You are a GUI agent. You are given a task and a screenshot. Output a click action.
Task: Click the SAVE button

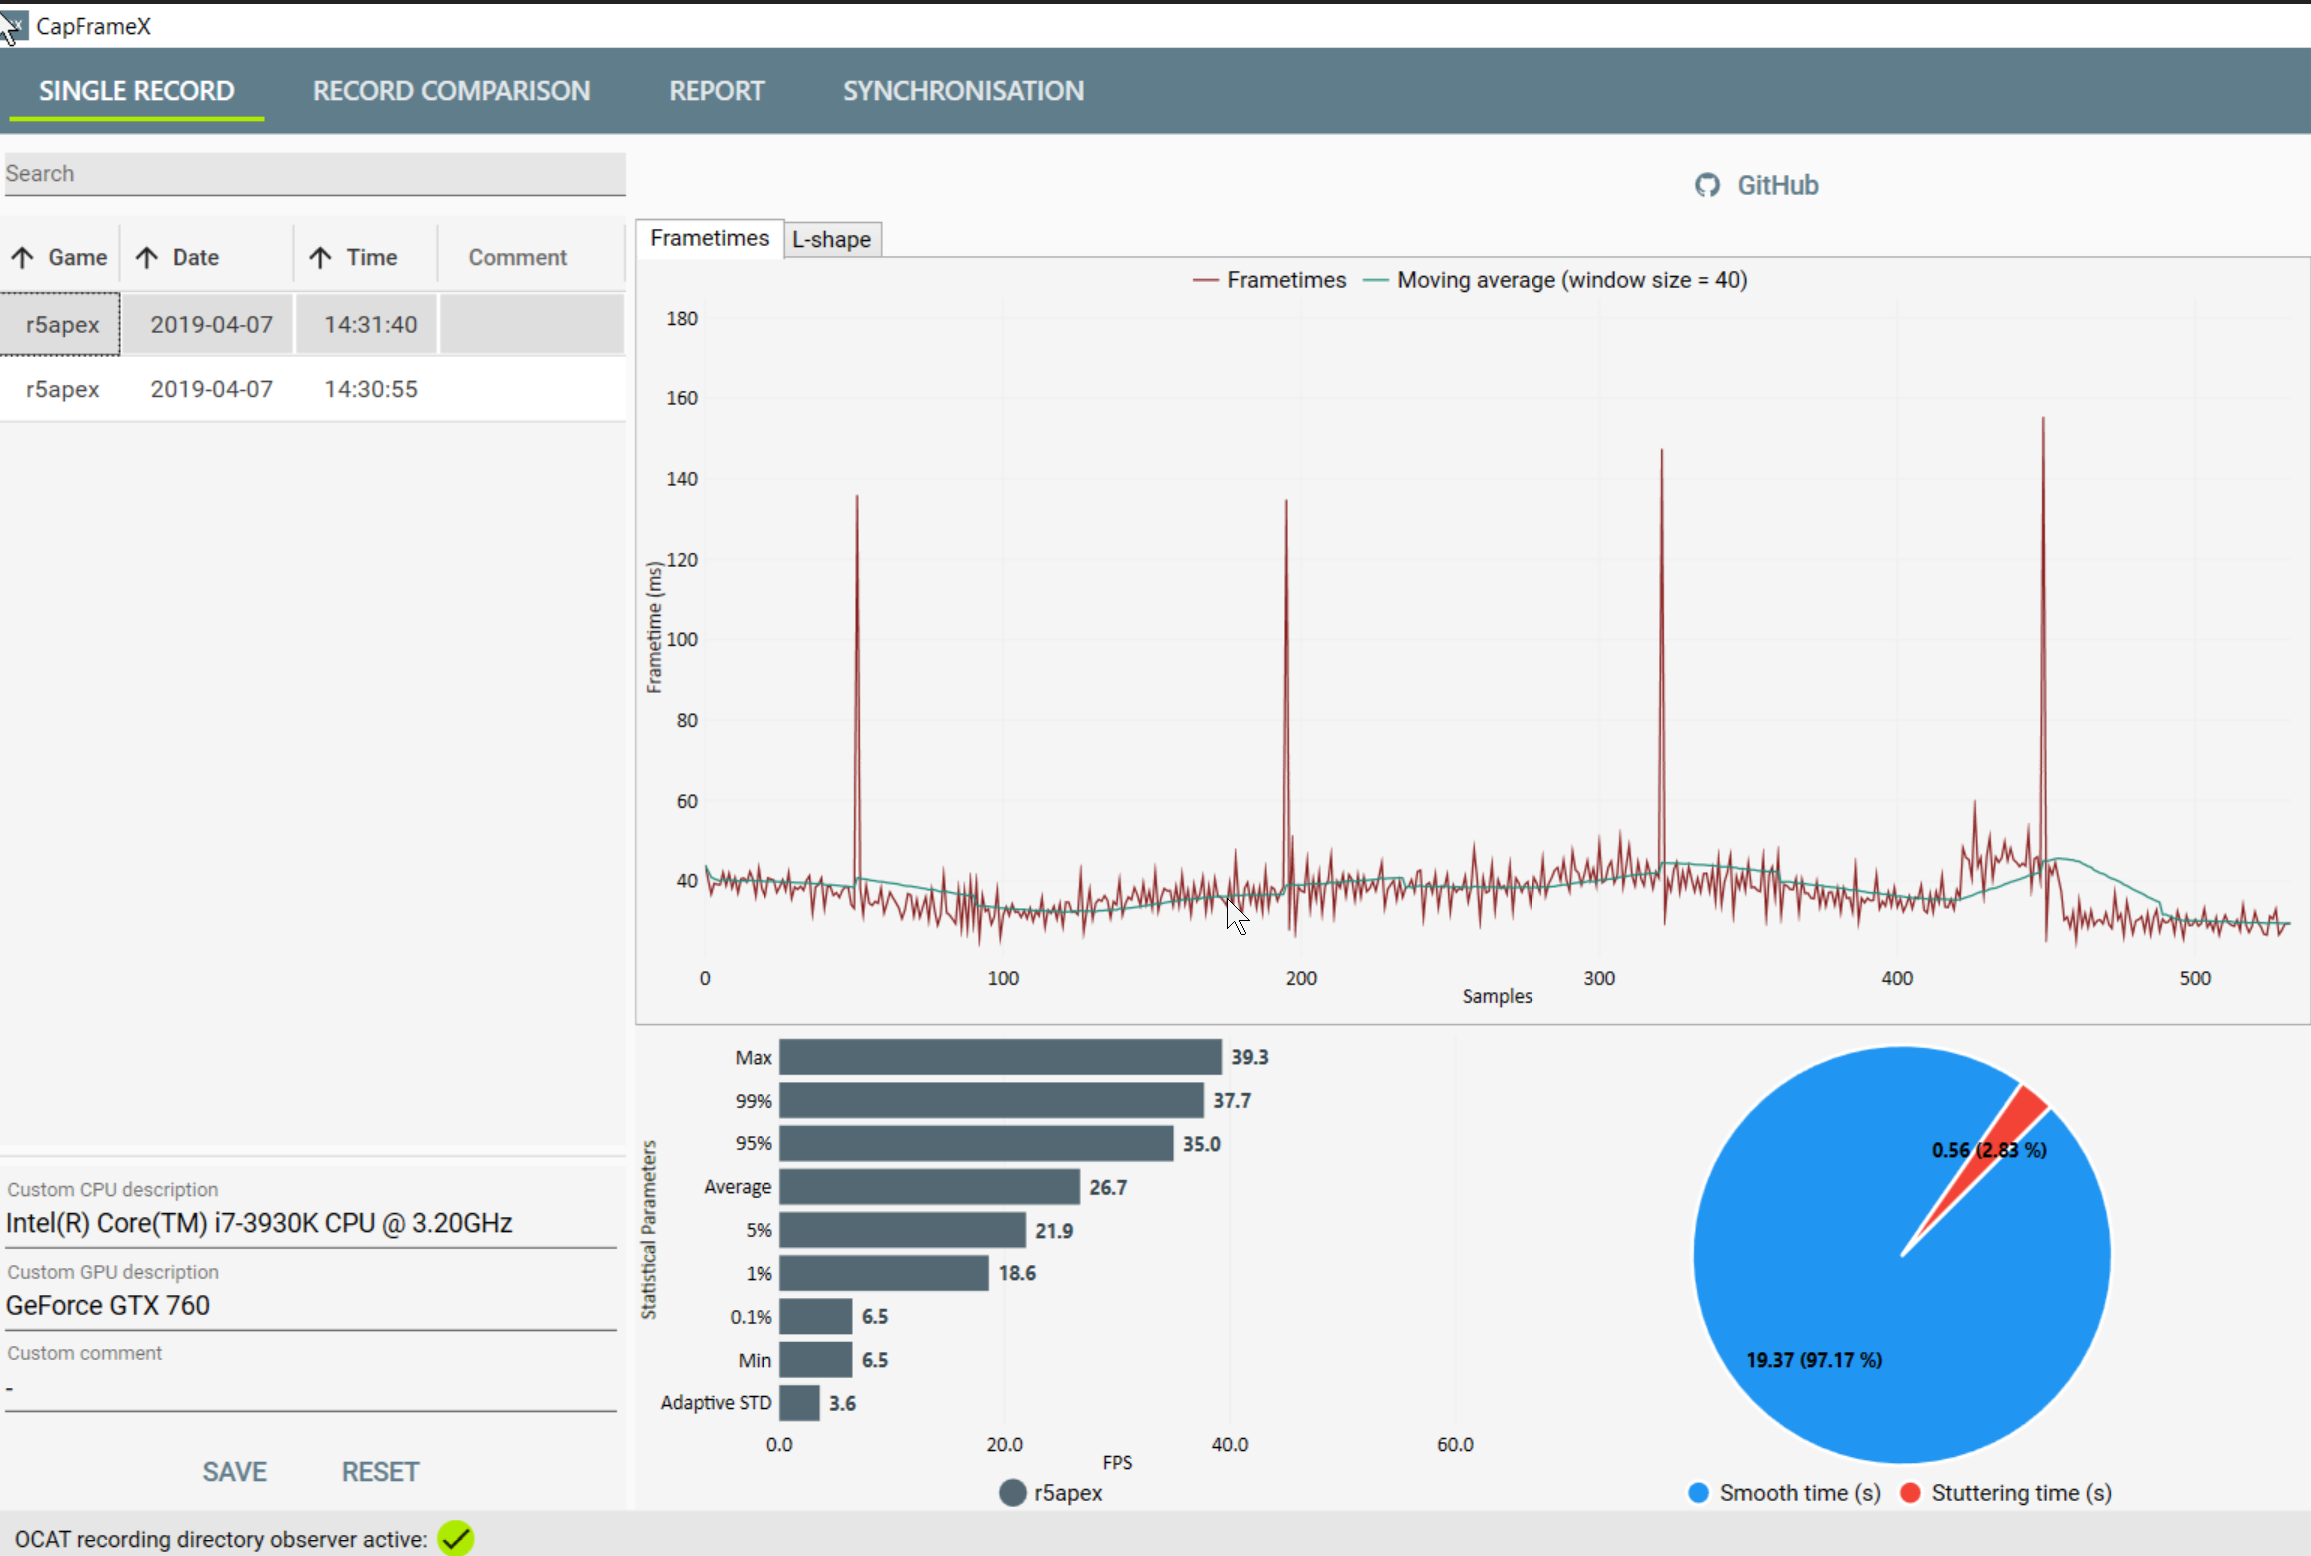pos(235,1472)
